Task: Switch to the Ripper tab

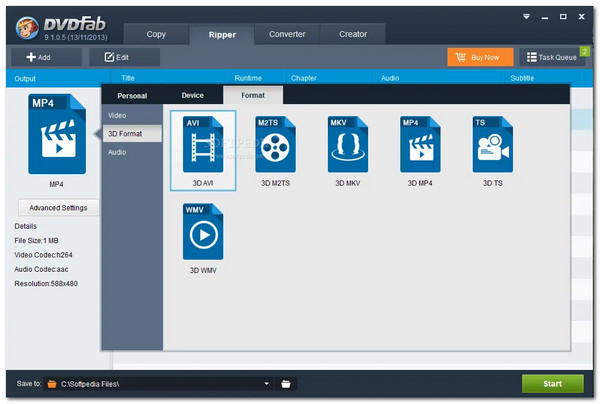Action: (222, 34)
